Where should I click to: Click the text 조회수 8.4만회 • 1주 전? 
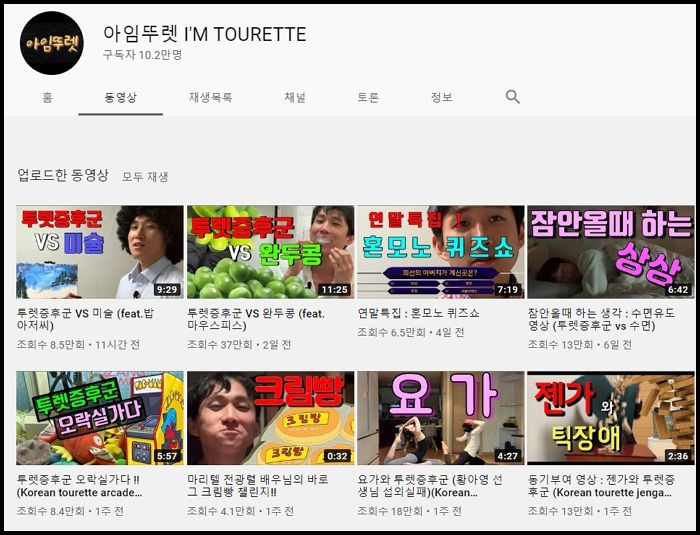point(70,511)
